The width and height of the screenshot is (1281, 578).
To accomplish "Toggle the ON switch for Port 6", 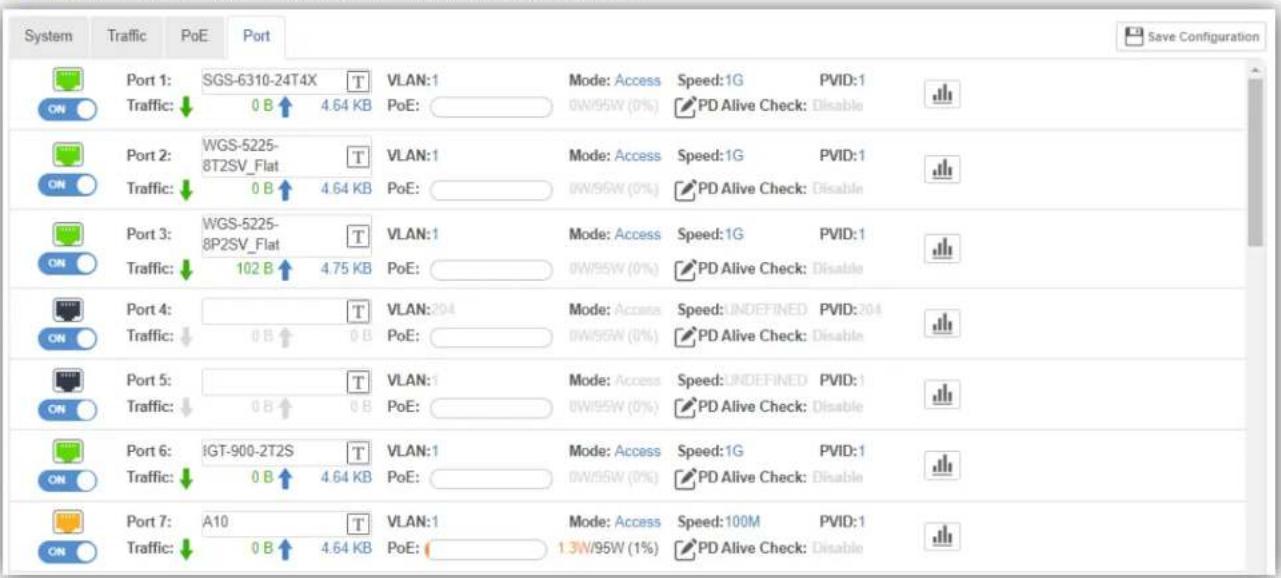I will coord(67,480).
